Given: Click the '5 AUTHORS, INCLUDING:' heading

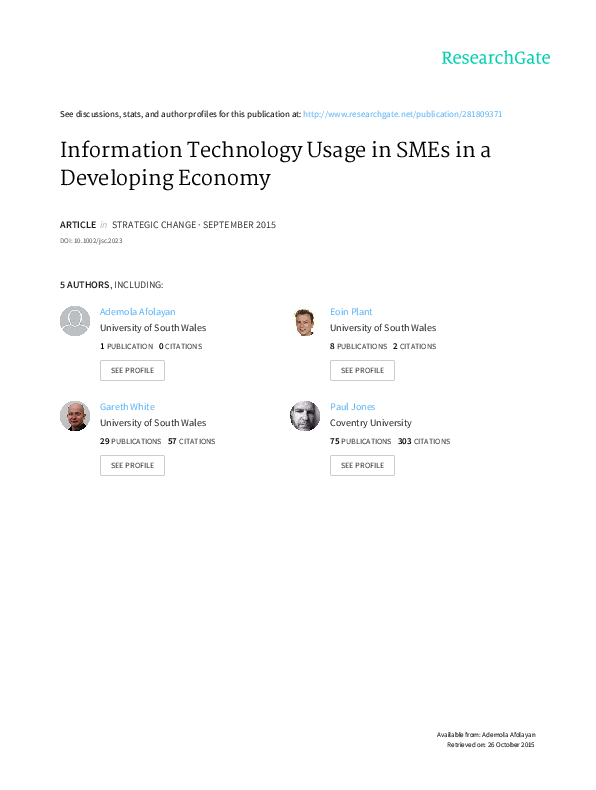Looking at the screenshot, I should coord(111,285).
